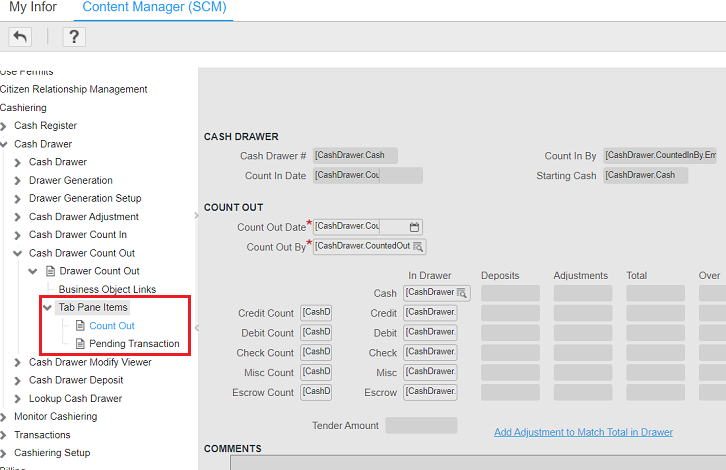Expand the Monitor Cashiering node
The width and height of the screenshot is (726, 470).
click(x=4, y=417)
